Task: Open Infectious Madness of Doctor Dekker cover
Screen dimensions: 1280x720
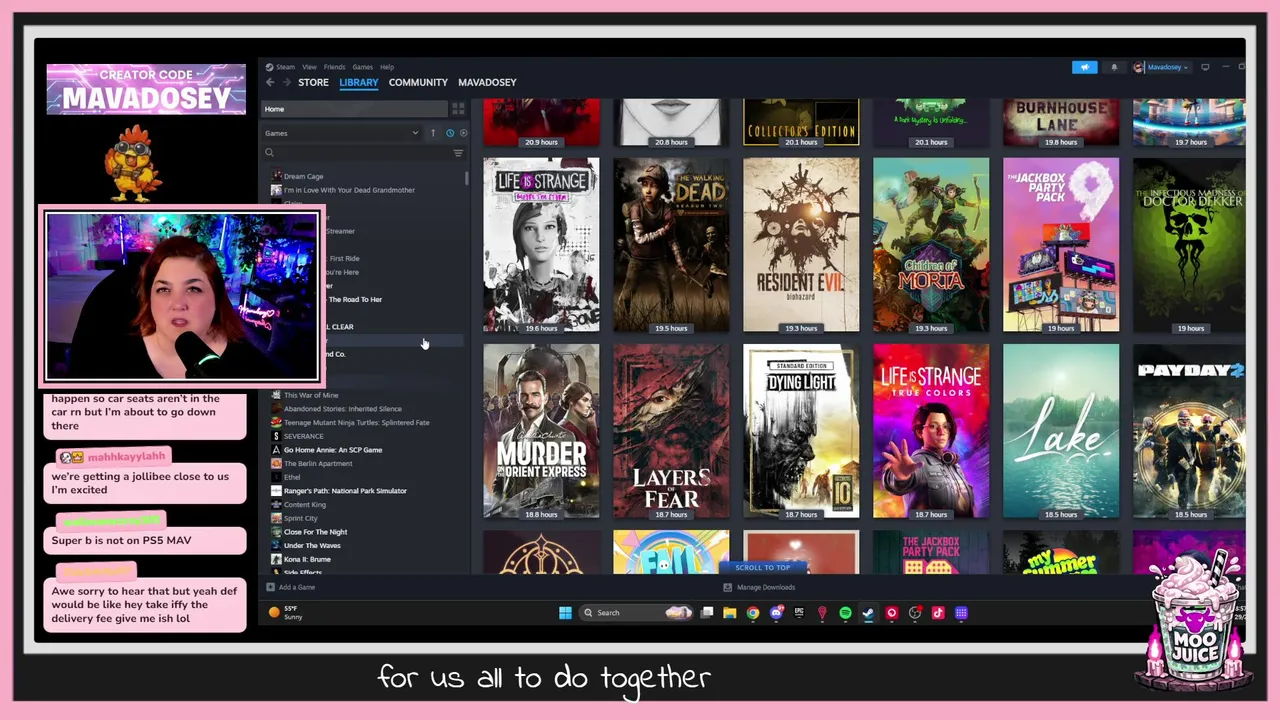Action: 1189,244
